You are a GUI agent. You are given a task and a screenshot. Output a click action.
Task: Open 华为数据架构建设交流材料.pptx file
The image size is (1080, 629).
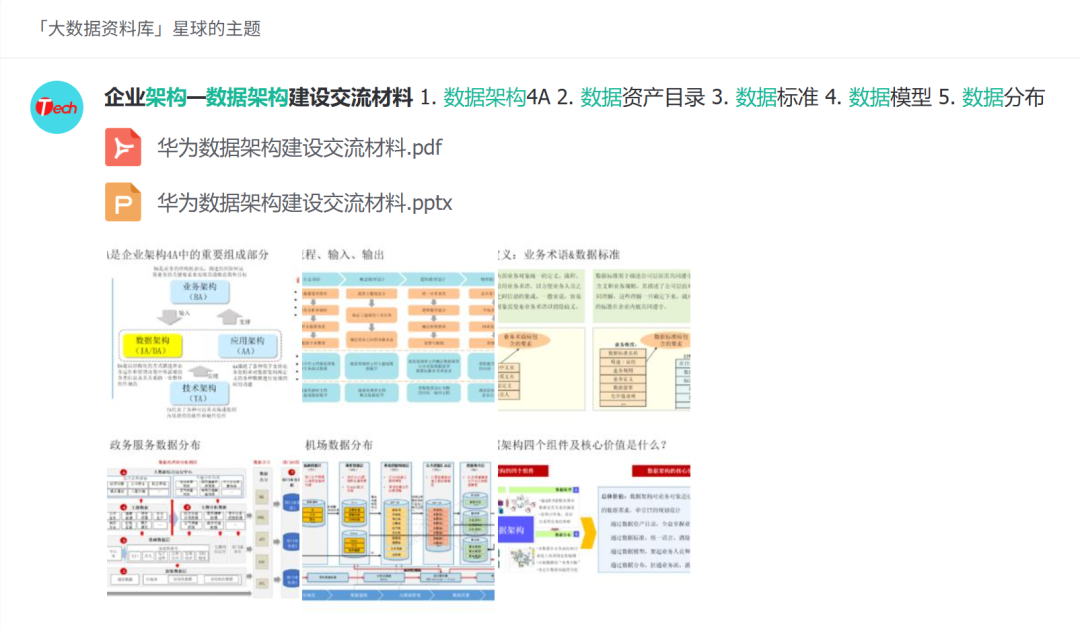304,203
